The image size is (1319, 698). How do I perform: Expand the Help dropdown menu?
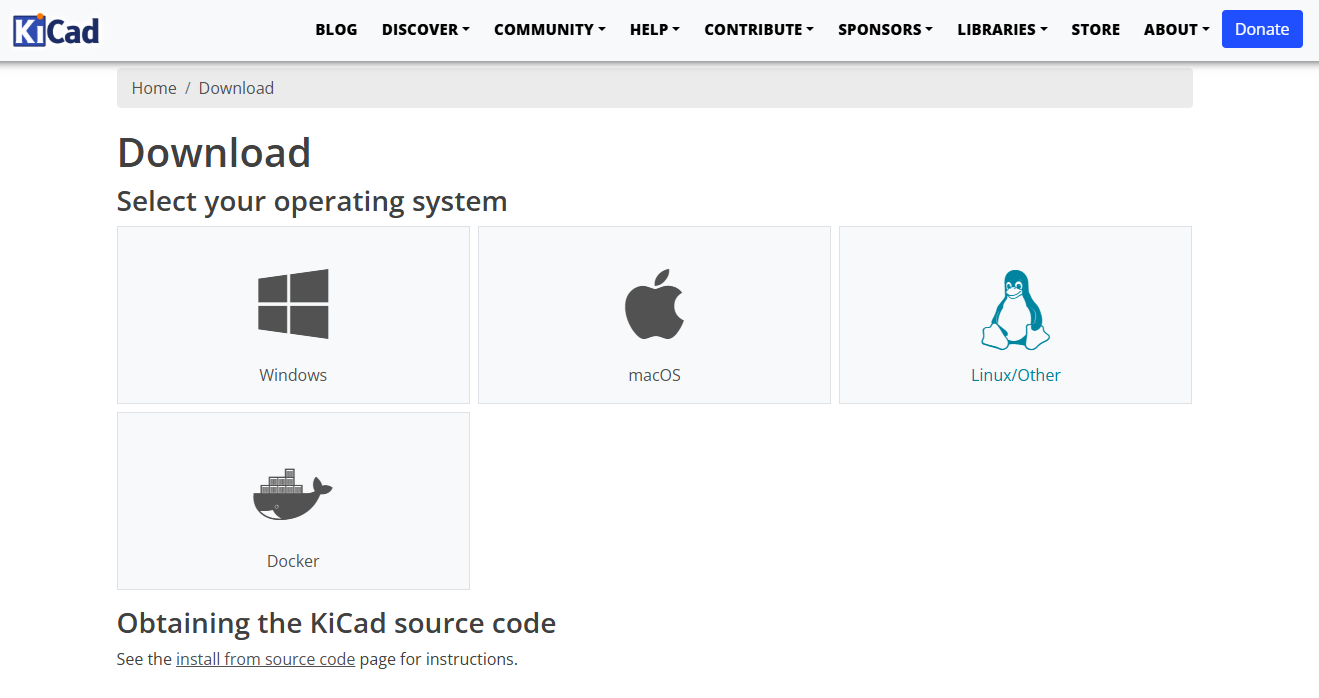(x=655, y=29)
